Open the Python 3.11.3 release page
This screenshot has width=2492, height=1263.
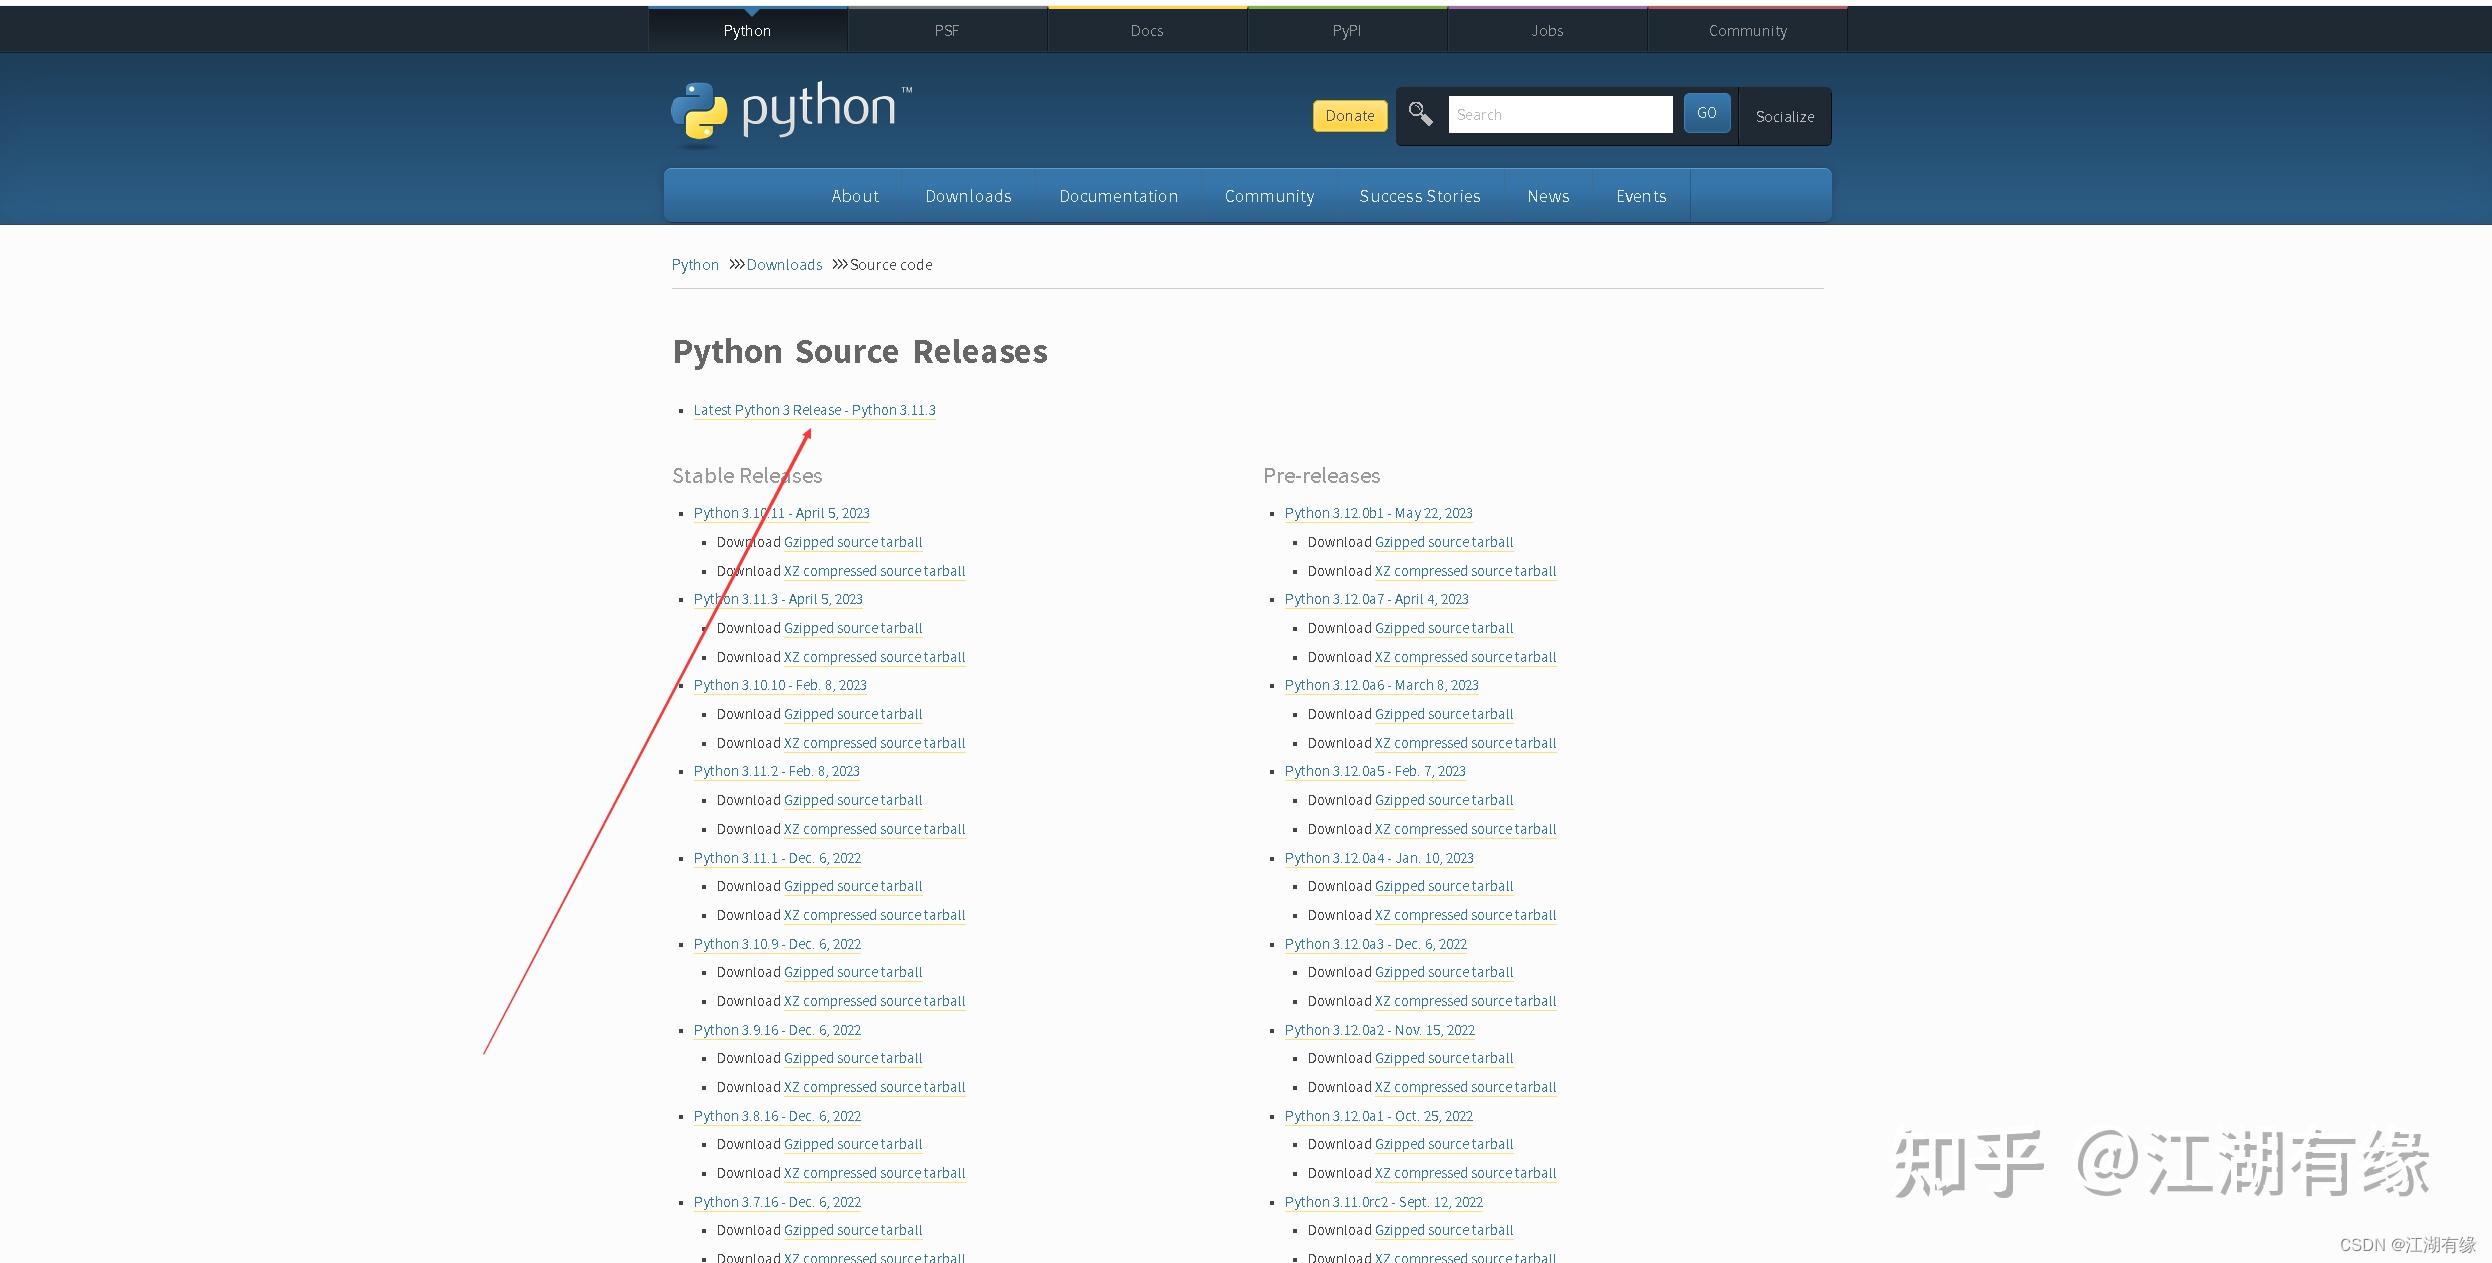[x=778, y=598]
